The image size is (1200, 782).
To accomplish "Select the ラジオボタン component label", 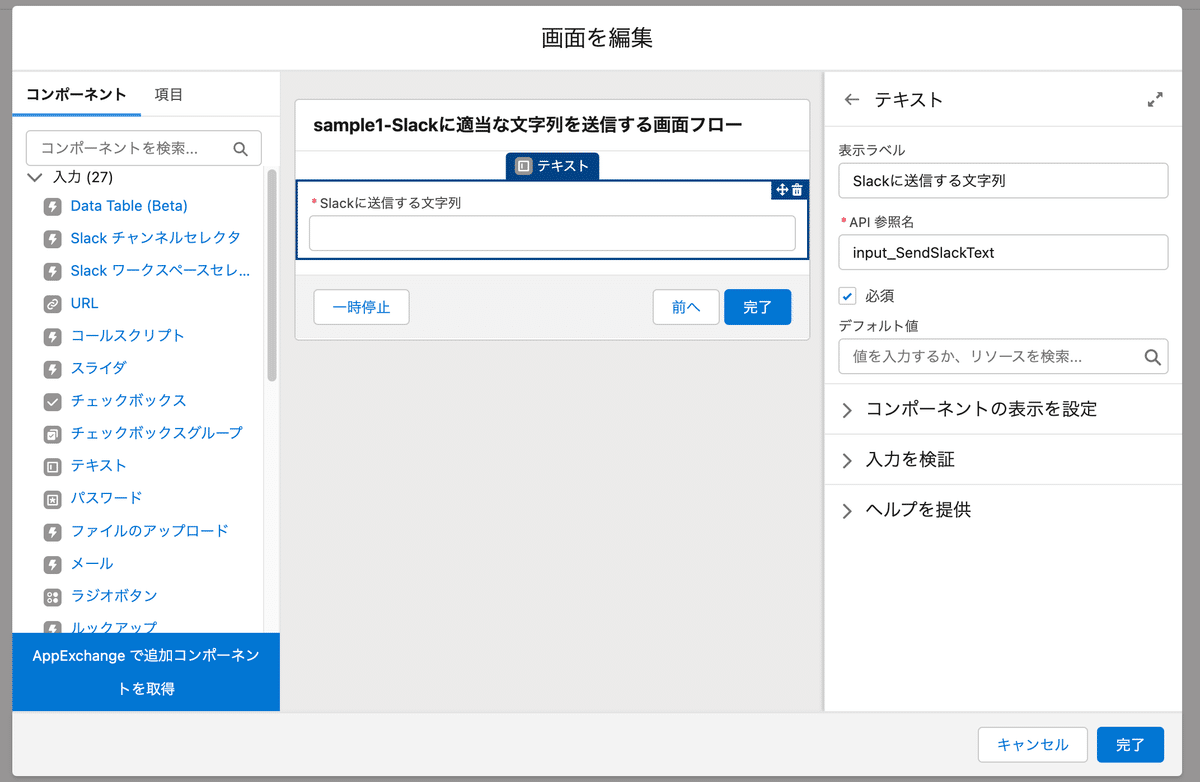I will click(114, 596).
